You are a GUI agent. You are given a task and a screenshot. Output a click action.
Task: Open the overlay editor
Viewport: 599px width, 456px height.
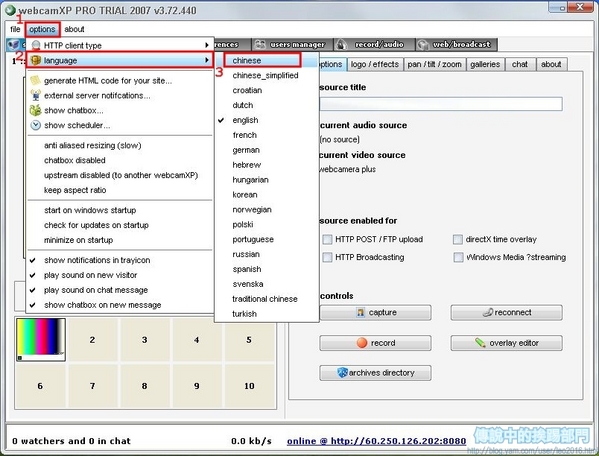(507, 343)
